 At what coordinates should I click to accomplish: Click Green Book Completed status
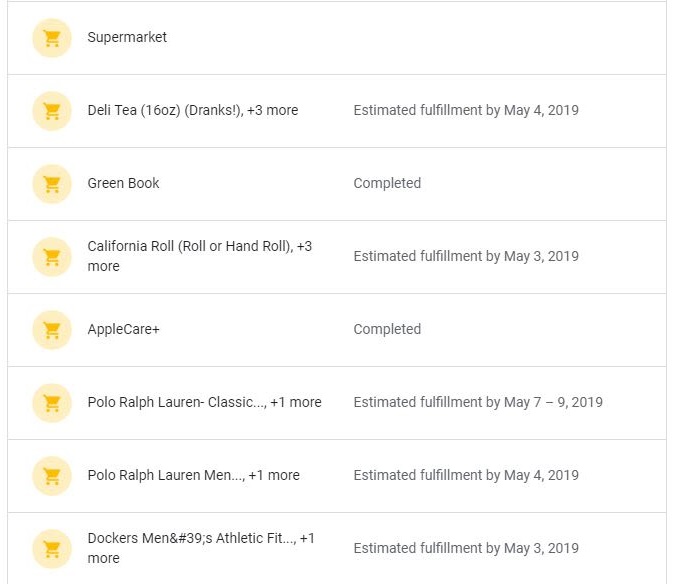387,183
